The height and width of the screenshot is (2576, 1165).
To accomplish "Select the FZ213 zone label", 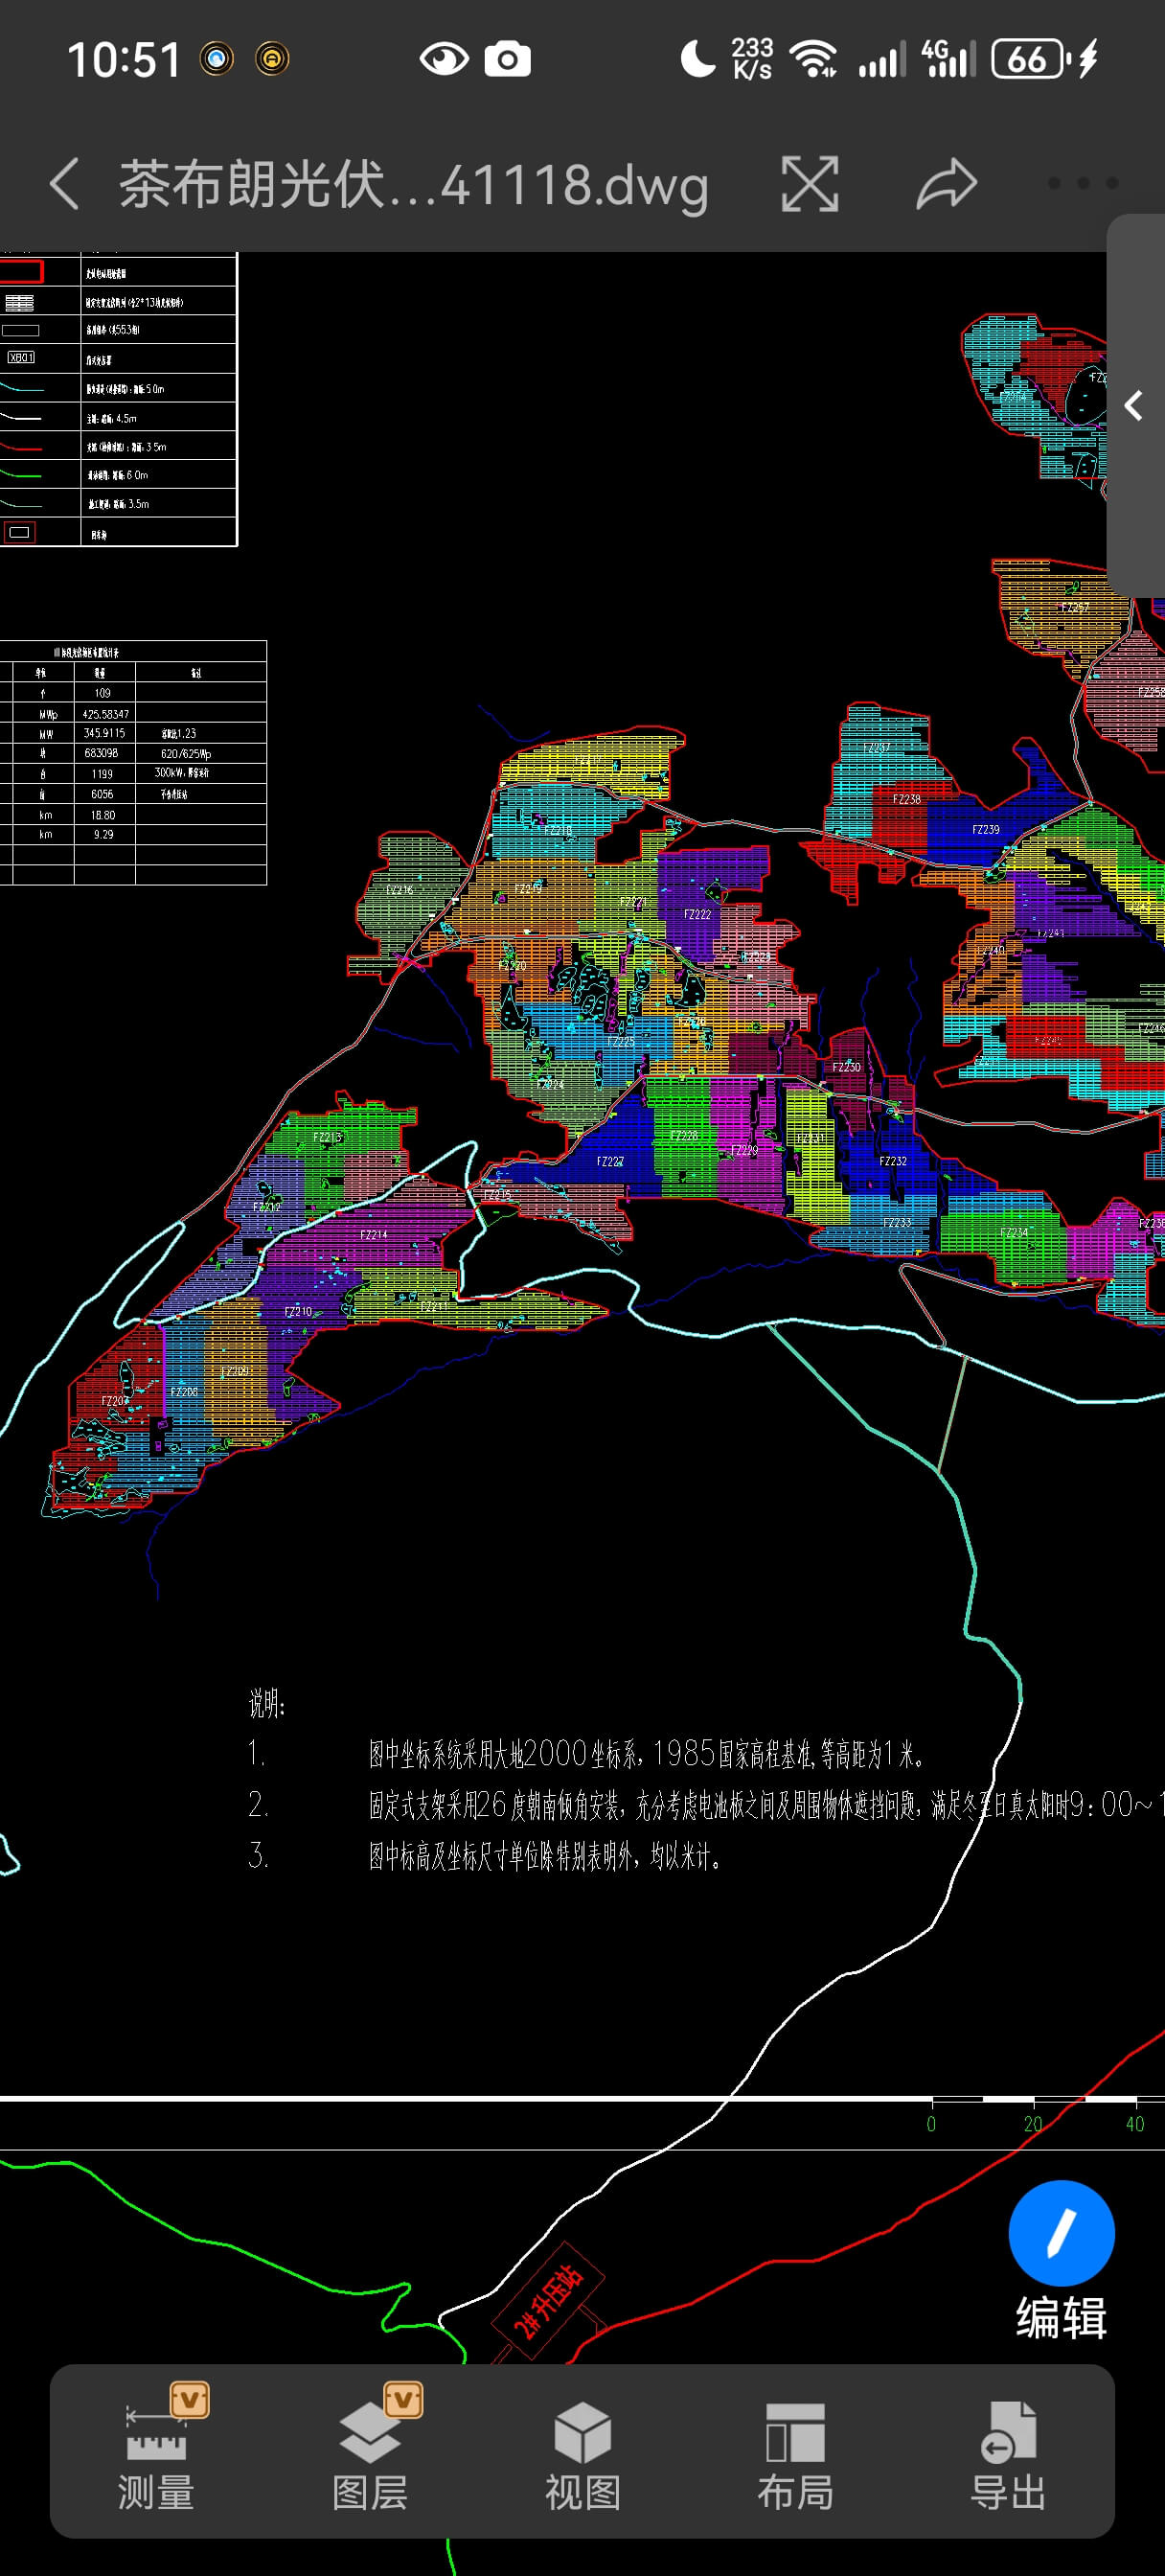I will tap(327, 1137).
